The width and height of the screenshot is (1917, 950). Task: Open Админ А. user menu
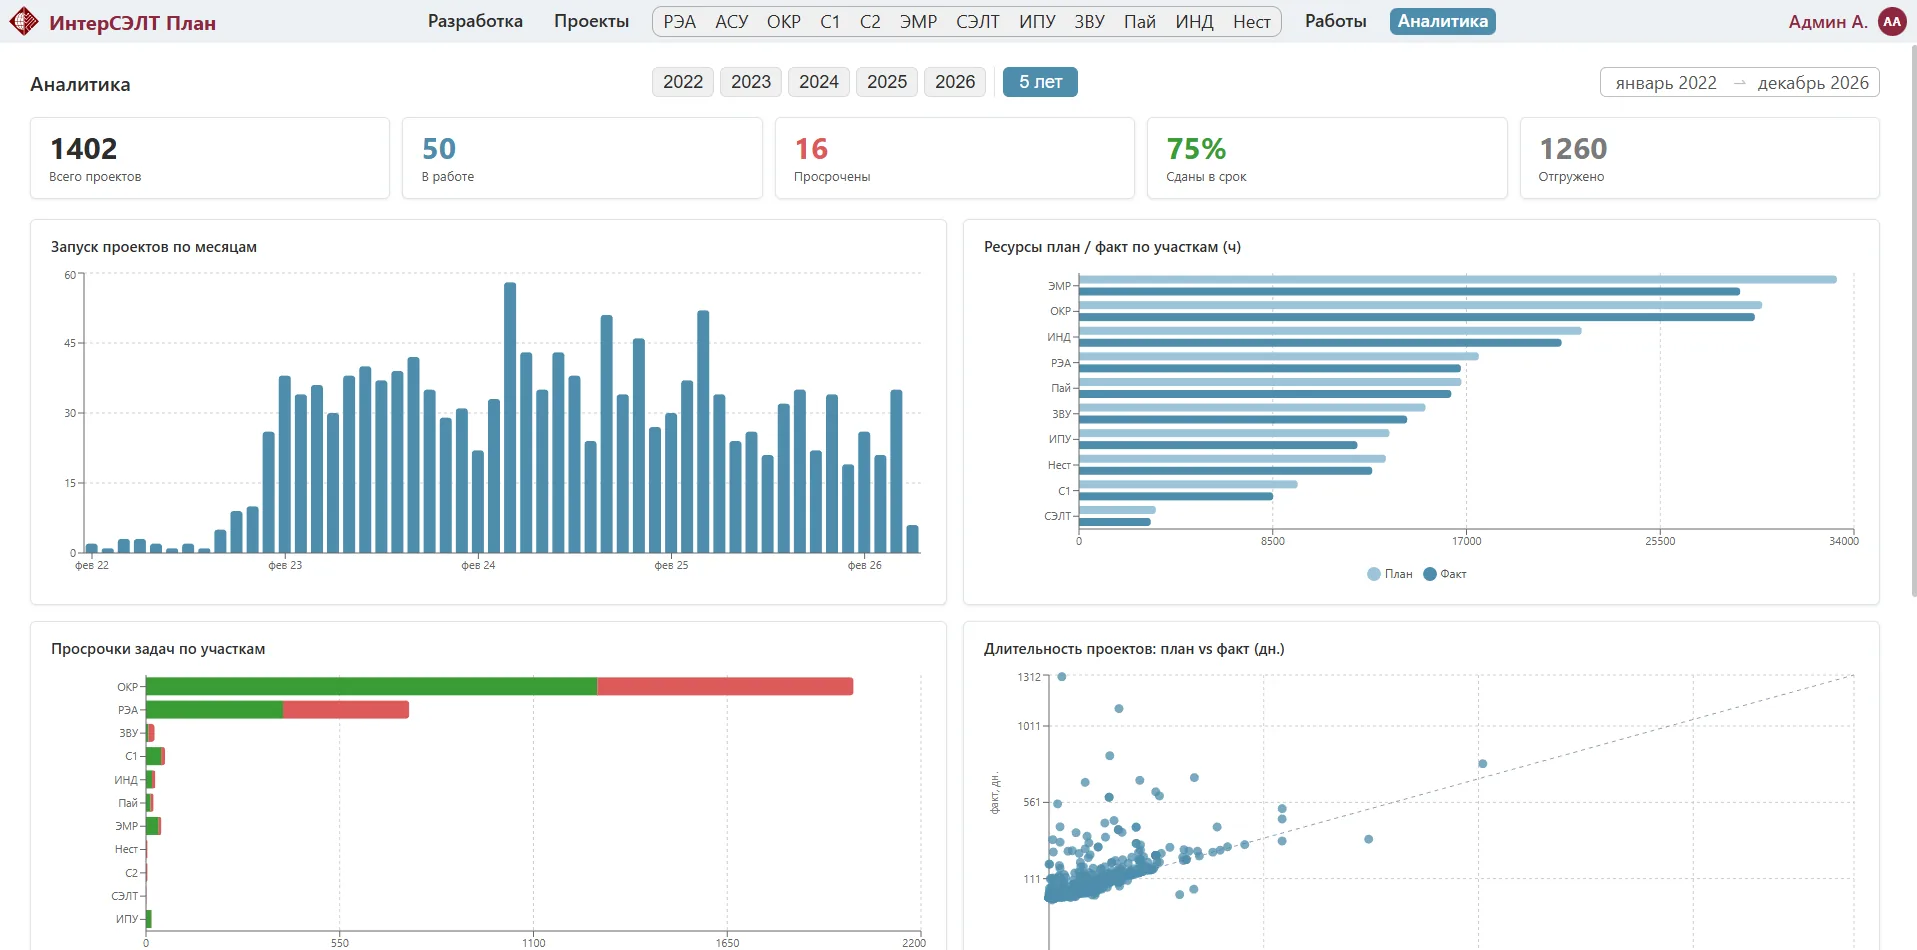[1828, 22]
